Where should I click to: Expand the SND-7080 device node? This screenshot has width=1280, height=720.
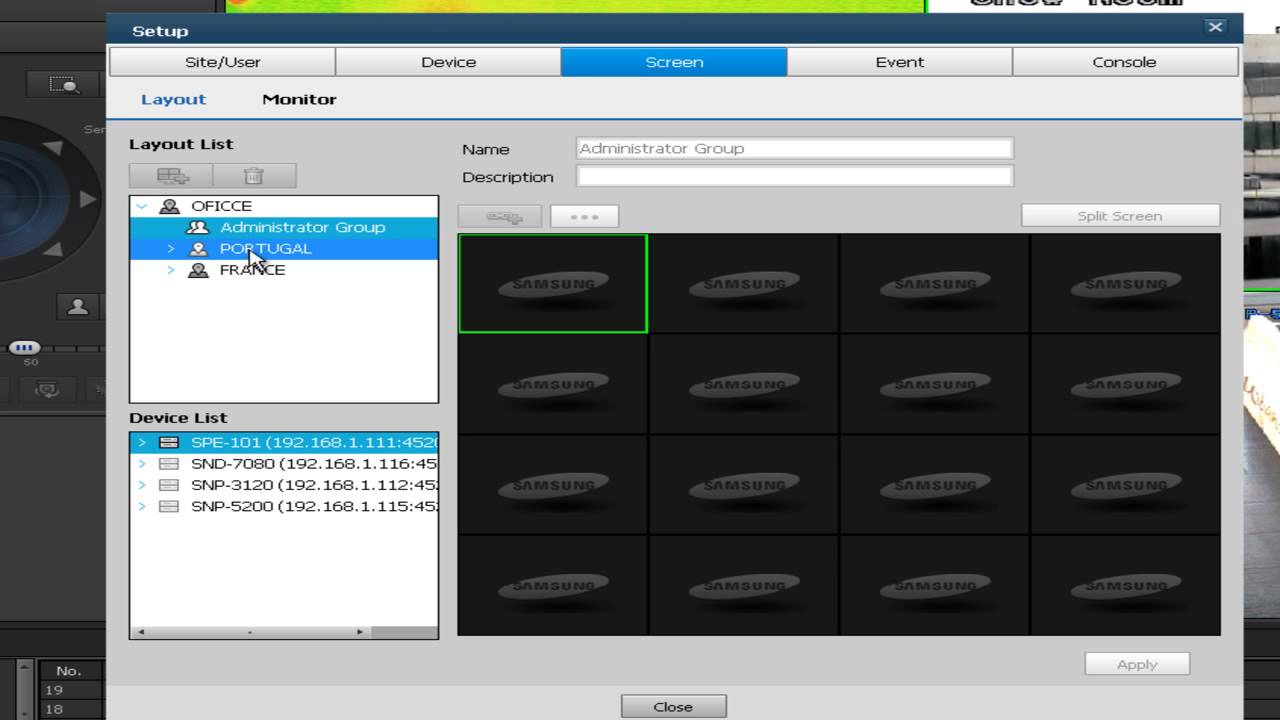[142, 464]
